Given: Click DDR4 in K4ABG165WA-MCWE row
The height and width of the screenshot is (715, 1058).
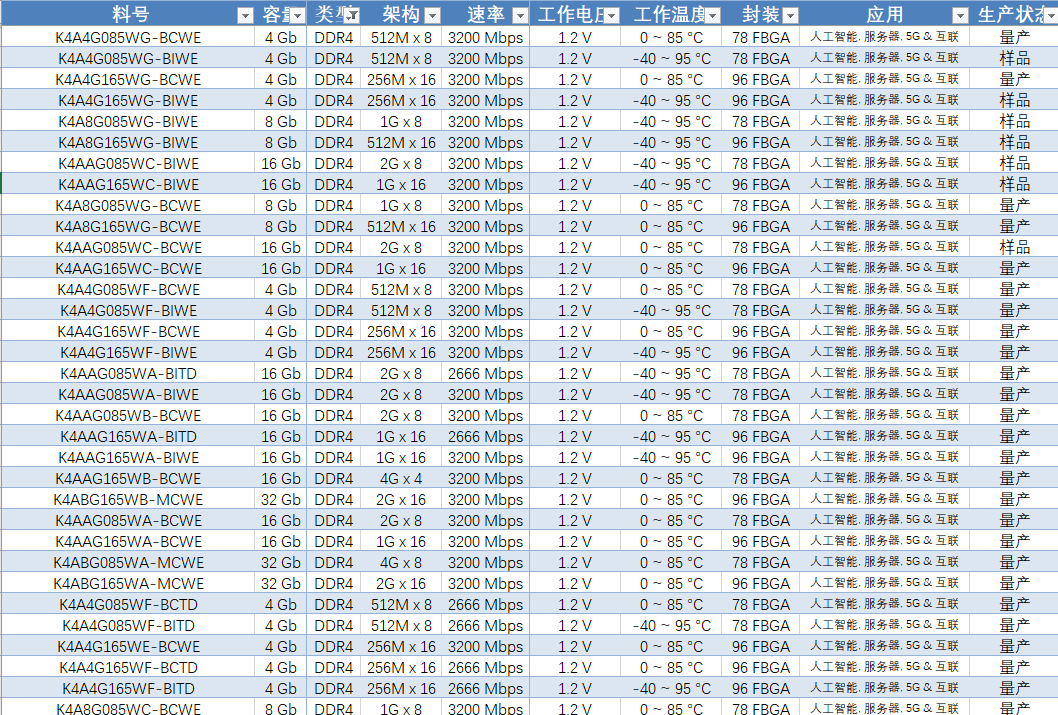Looking at the screenshot, I should tap(333, 583).
